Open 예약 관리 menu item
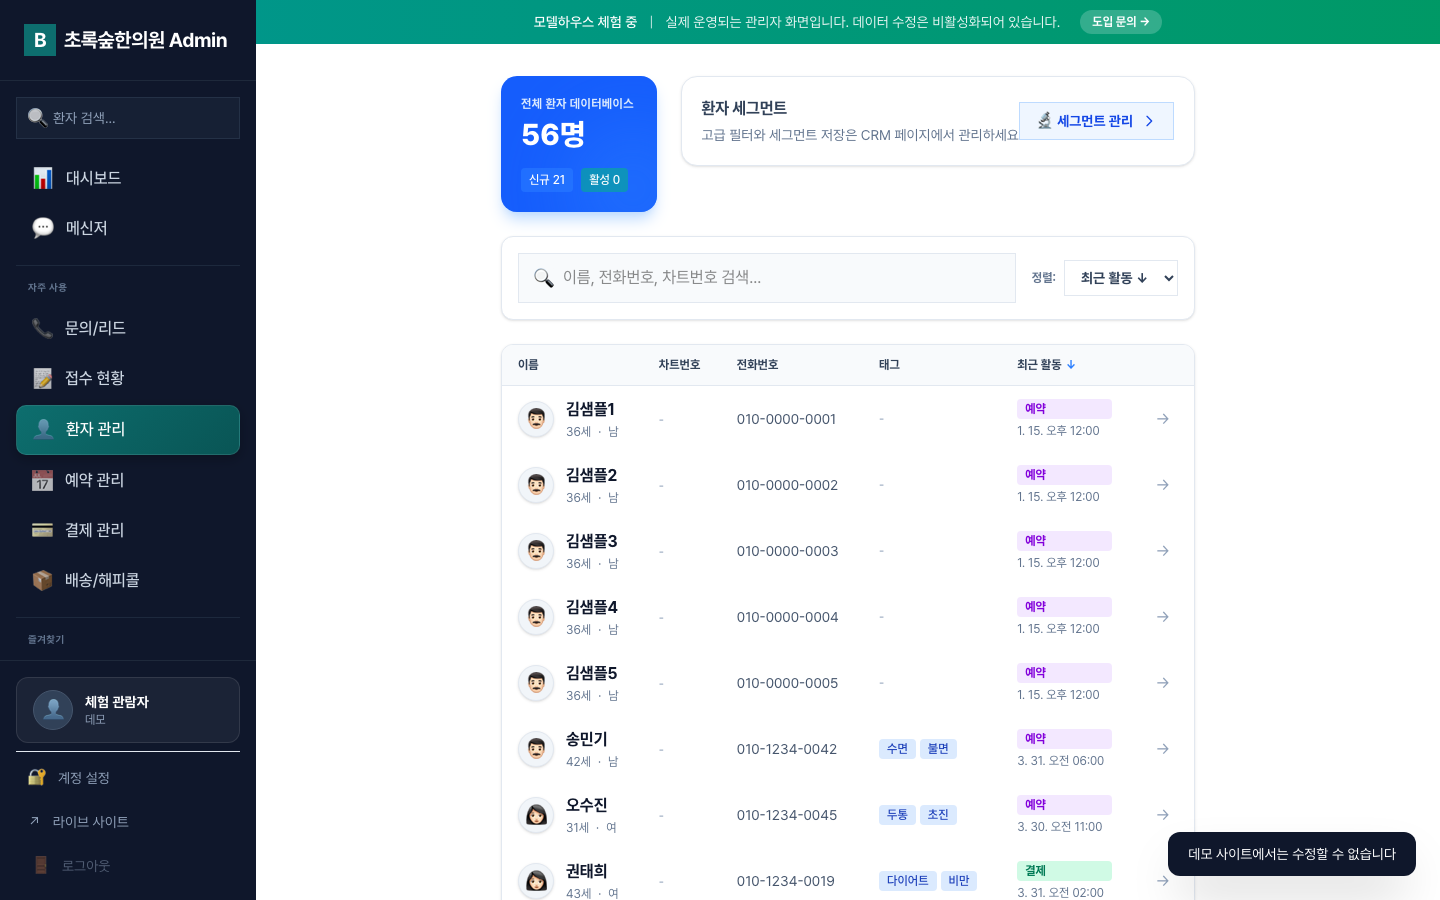 [128, 480]
